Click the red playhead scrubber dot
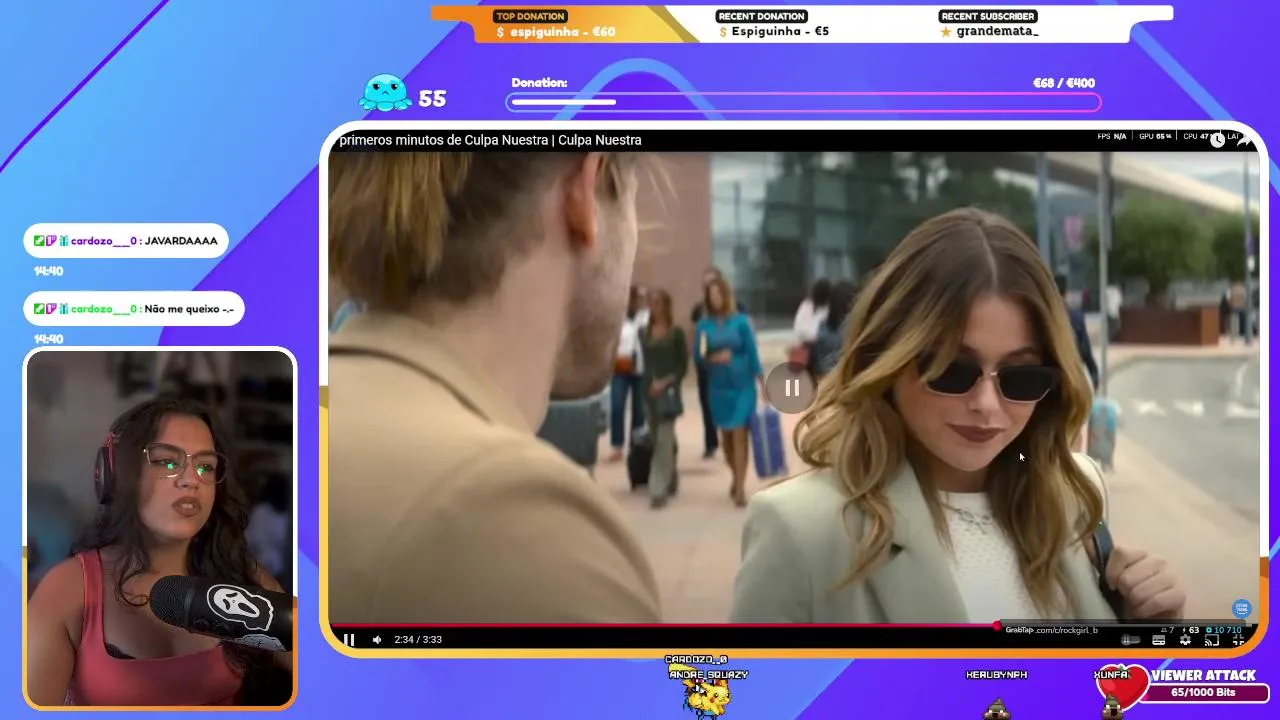Image resolution: width=1280 pixels, height=720 pixels. [x=997, y=626]
